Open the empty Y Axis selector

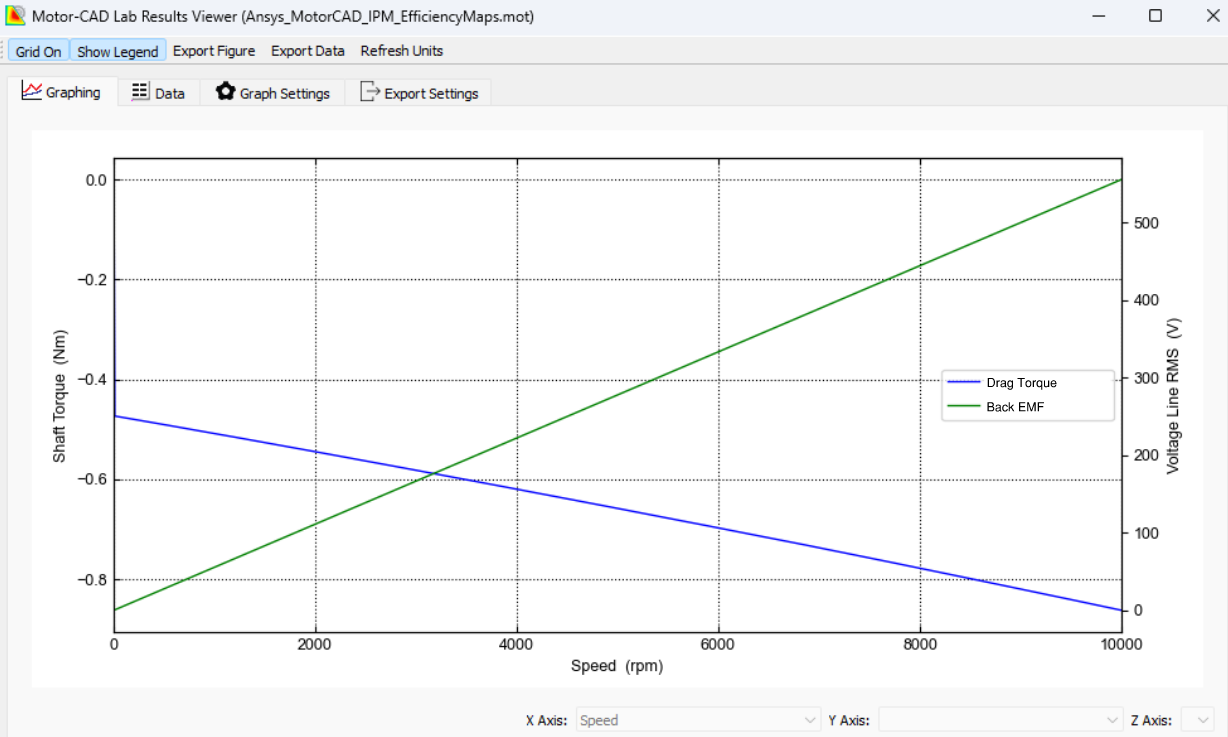1000,719
